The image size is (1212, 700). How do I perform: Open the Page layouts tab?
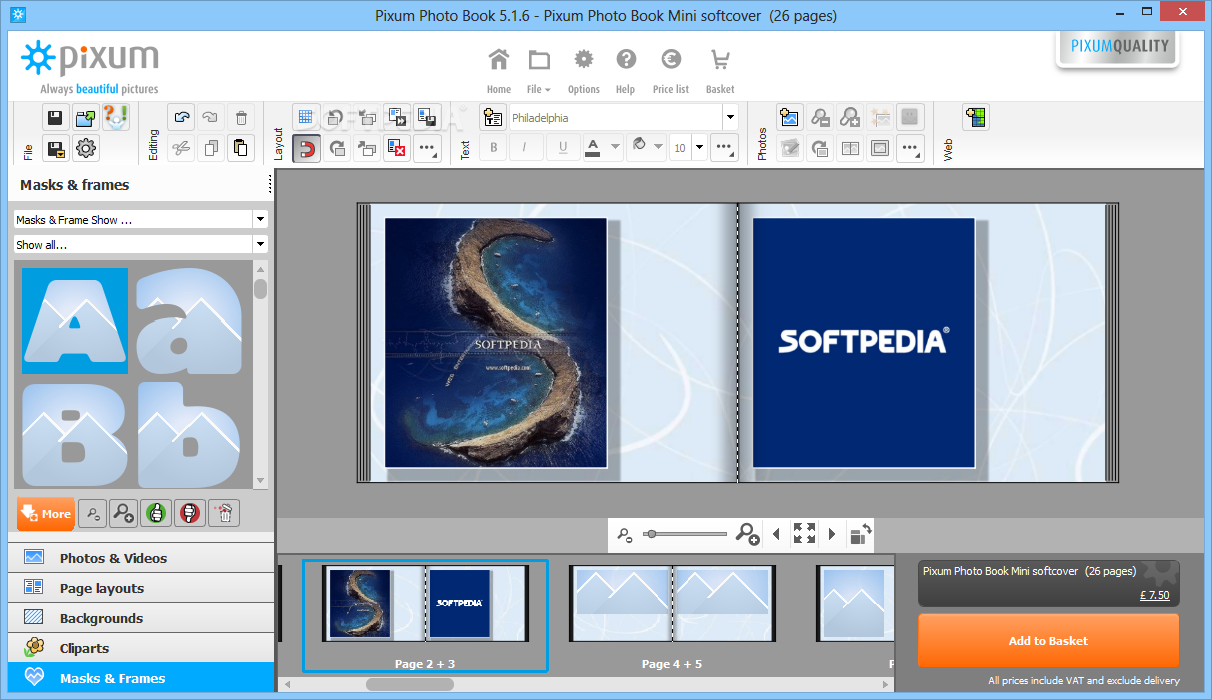tap(141, 588)
